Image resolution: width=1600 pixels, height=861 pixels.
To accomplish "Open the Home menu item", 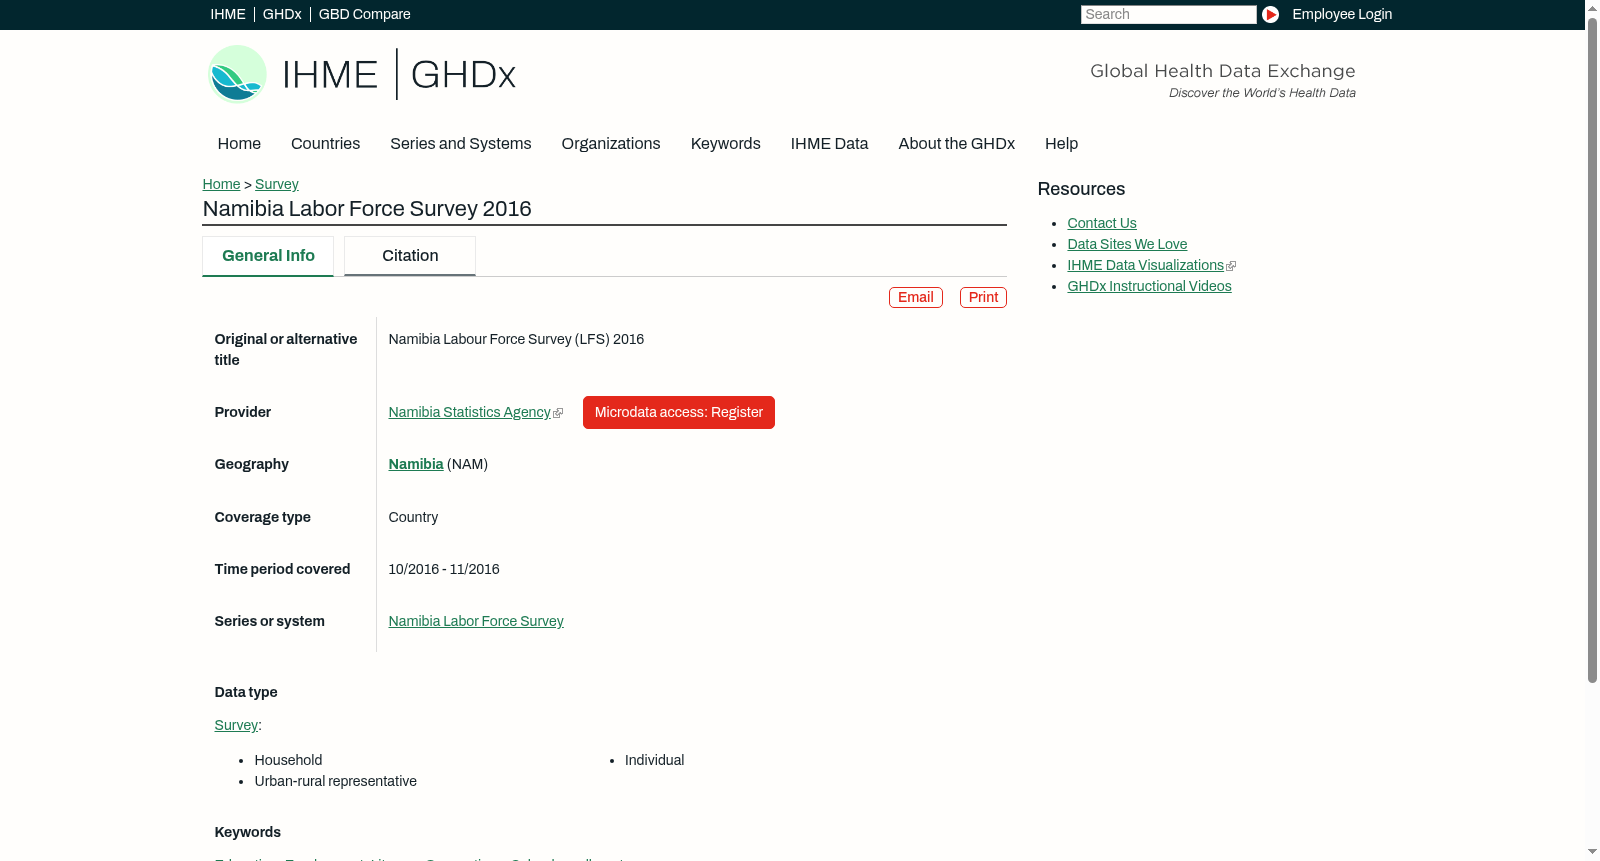I will [x=239, y=144].
